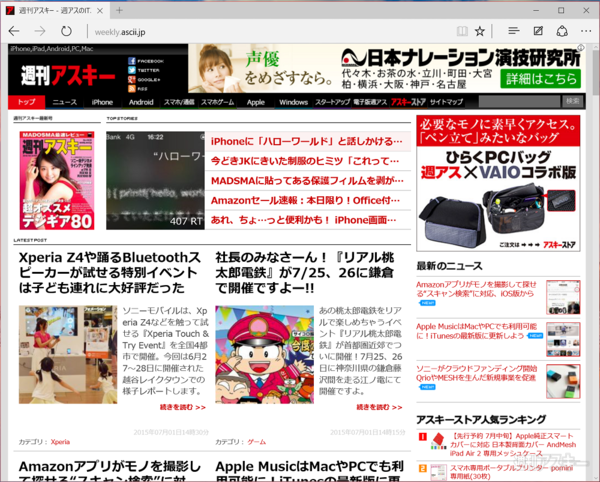Open ranking item Apple純正スマートカバー
This screenshot has height=482, width=600.
pos(513,445)
